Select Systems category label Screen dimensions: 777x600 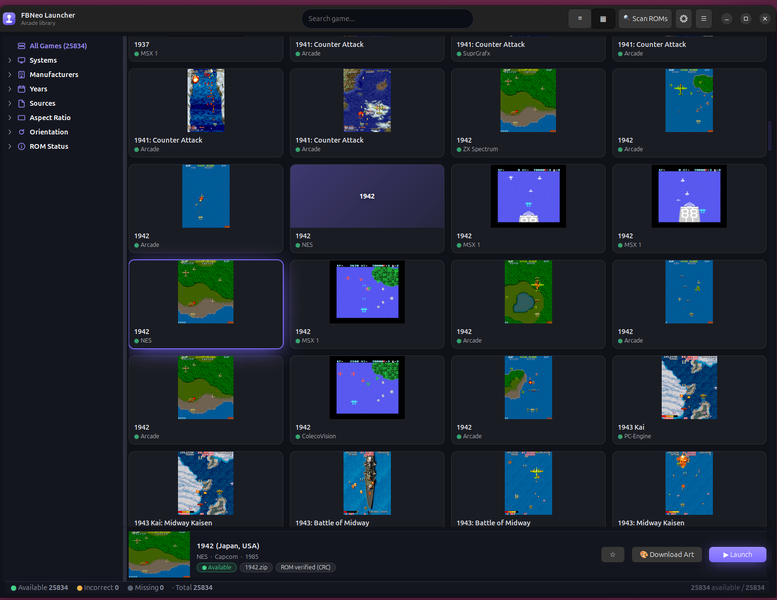coord(43,60)
